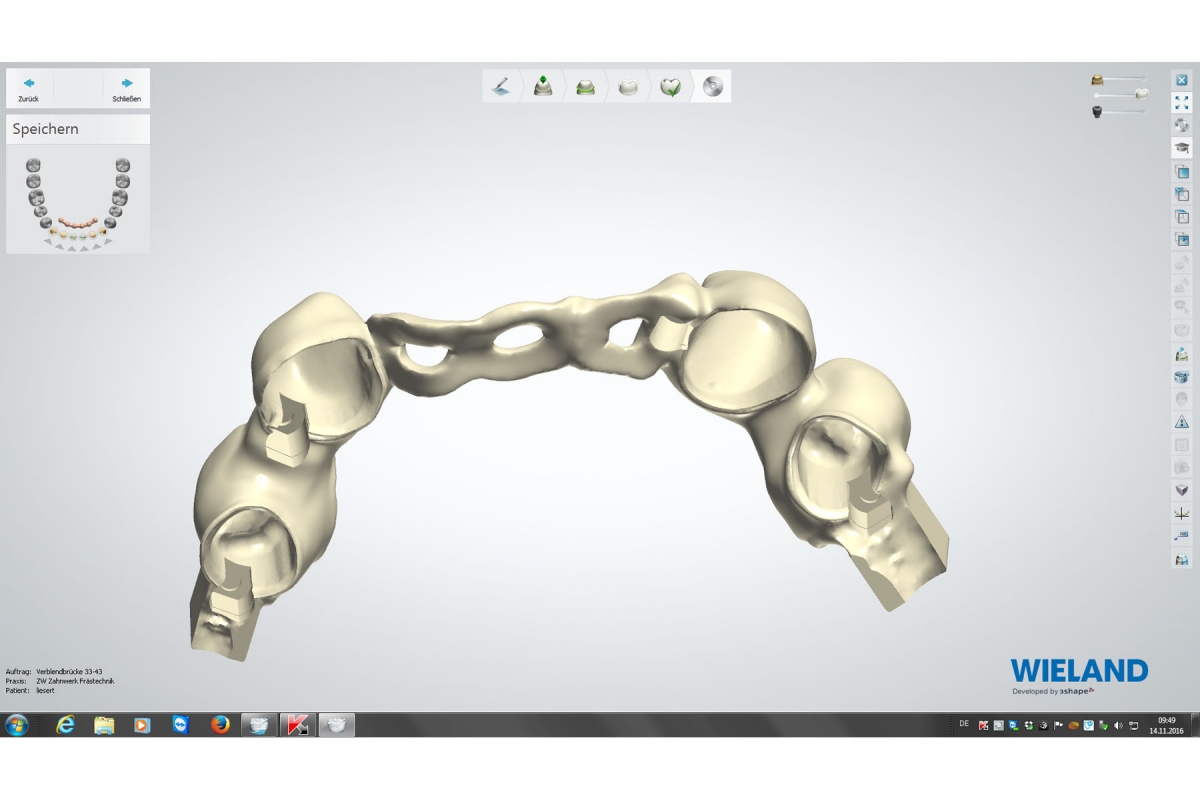Open the Windows Start menu
Screen dimensions: 1200x800
pos(17,725)
